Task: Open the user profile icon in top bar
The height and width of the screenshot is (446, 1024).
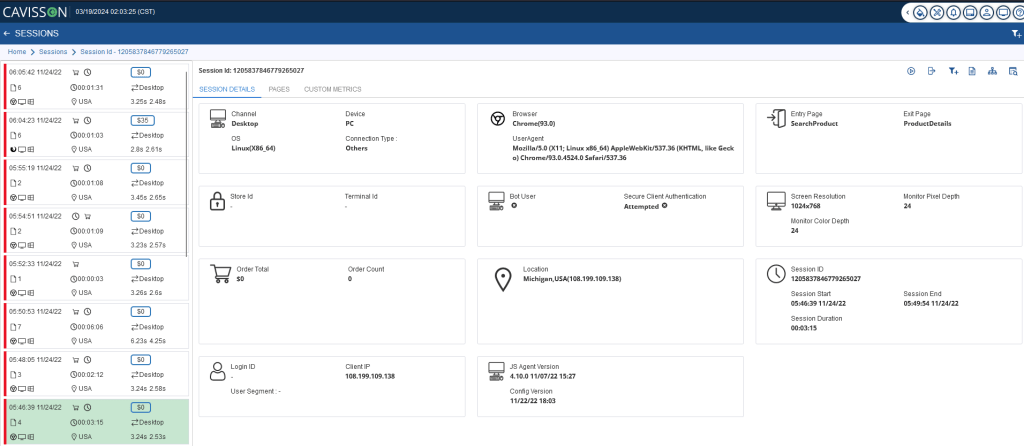Action: click(985, 13)
